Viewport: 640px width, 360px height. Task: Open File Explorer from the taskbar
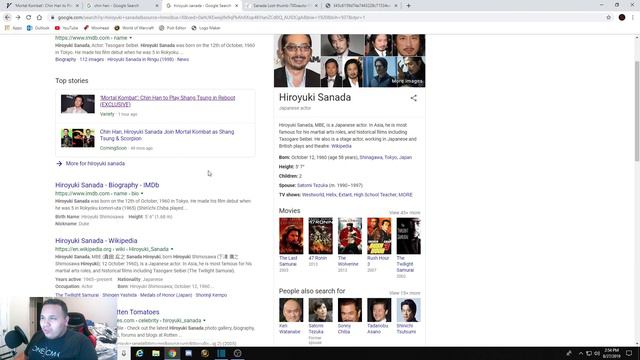tap(156, 353)
